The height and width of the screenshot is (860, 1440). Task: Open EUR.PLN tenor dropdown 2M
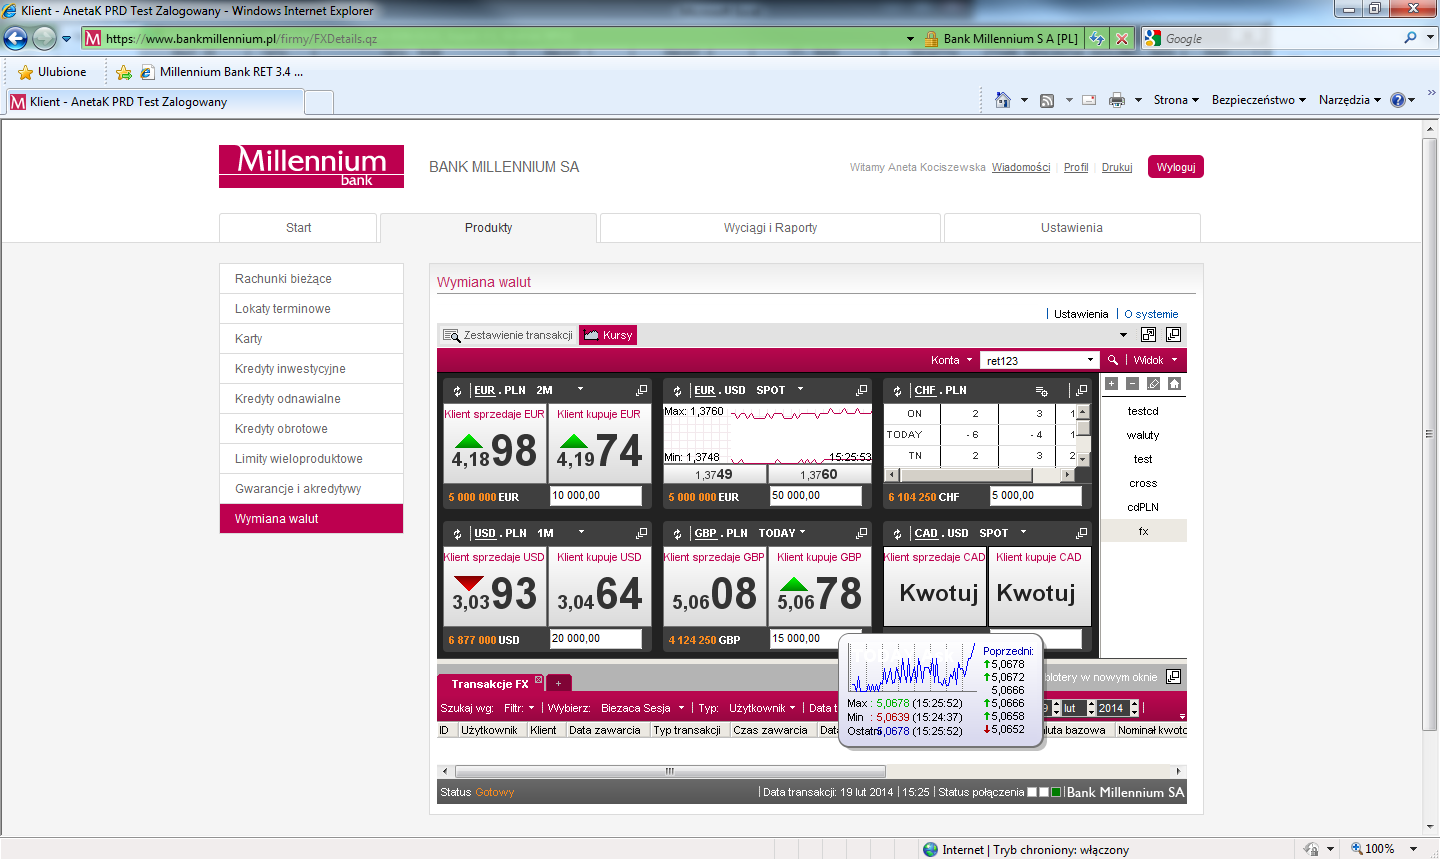[x=580, y=390]
